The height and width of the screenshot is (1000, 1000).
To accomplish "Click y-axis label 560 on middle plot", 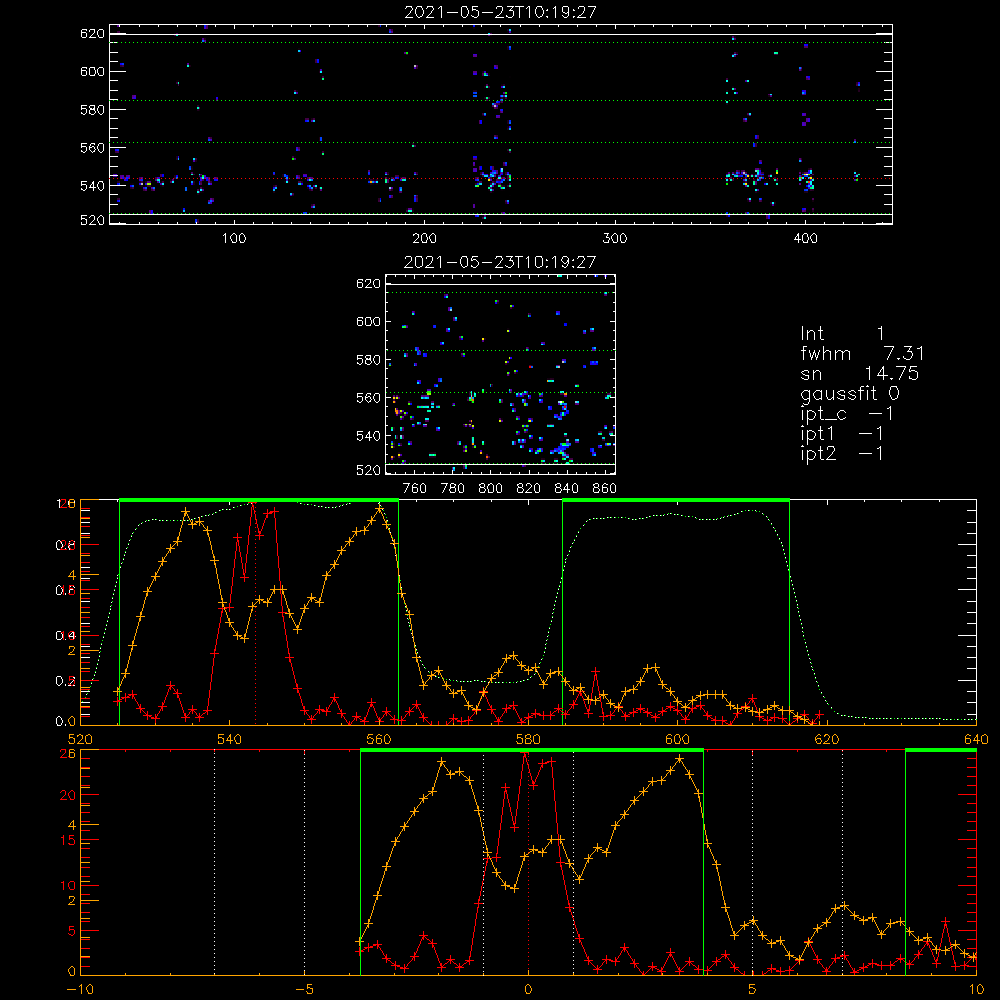I will coord(369,398).
